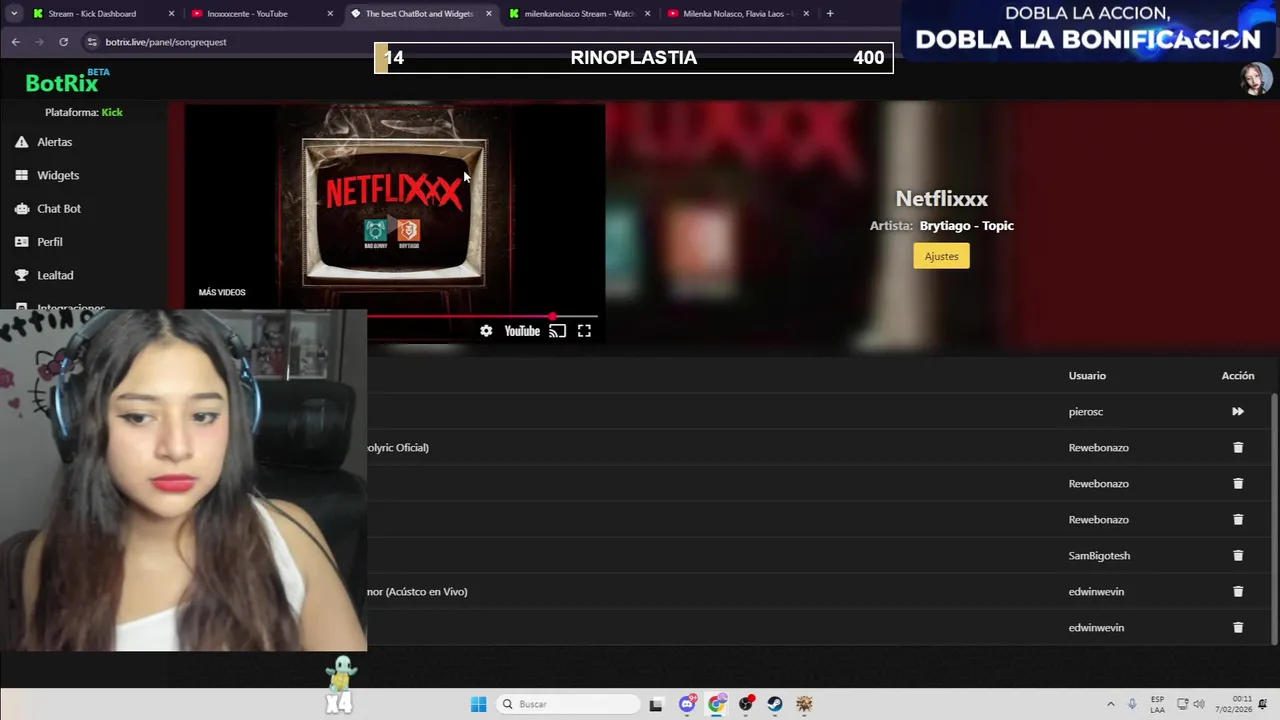Click the Usuario column header
The image size is (1280, 720).
1087,376
